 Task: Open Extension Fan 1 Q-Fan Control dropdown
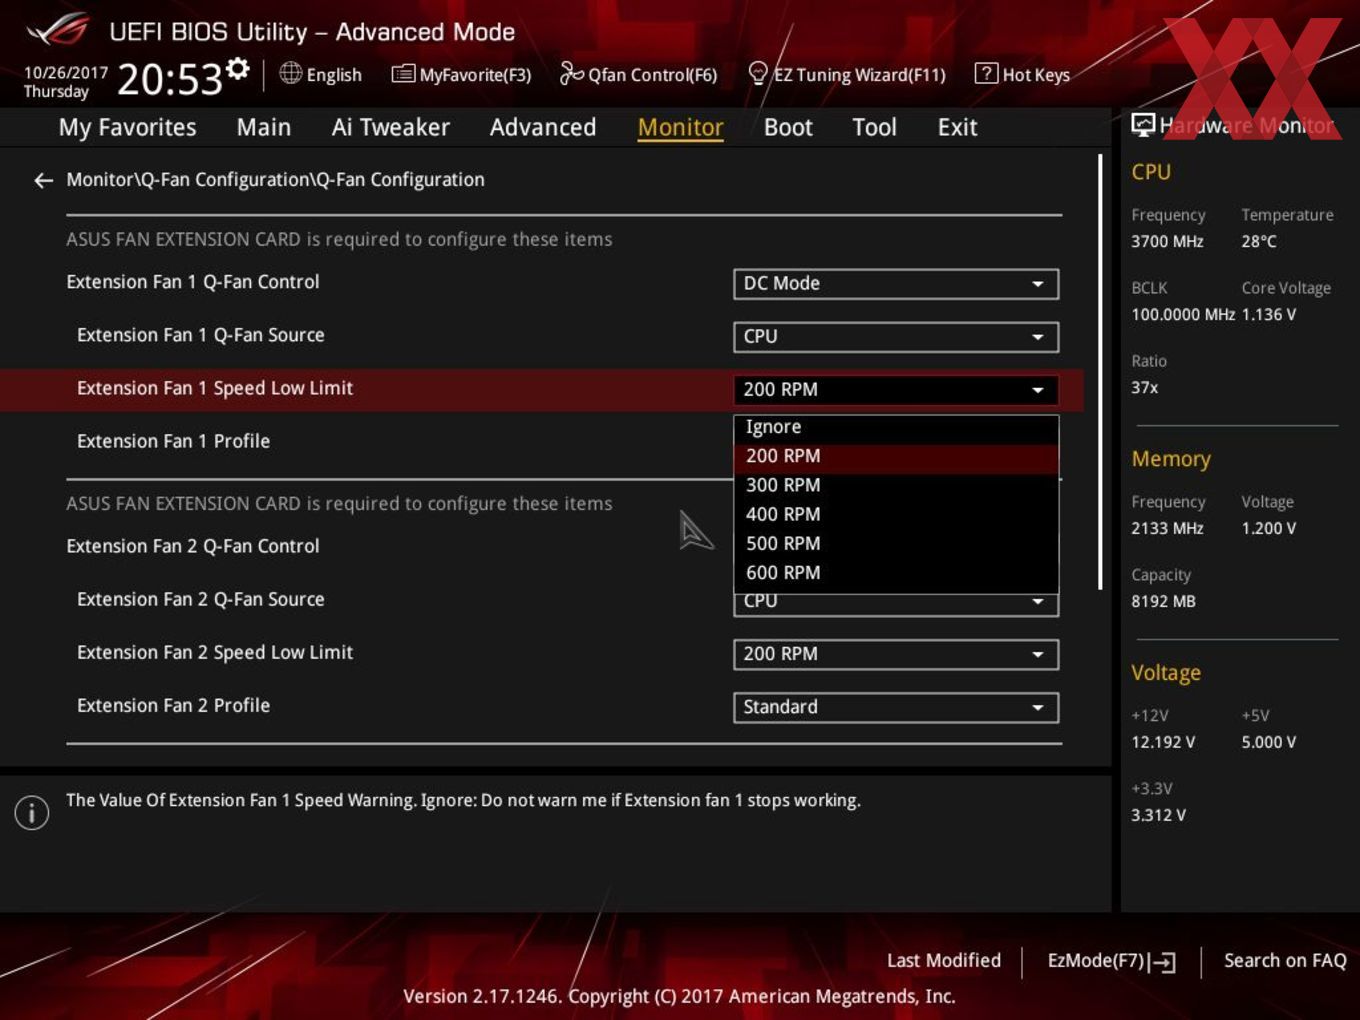(x=896, y=284)
